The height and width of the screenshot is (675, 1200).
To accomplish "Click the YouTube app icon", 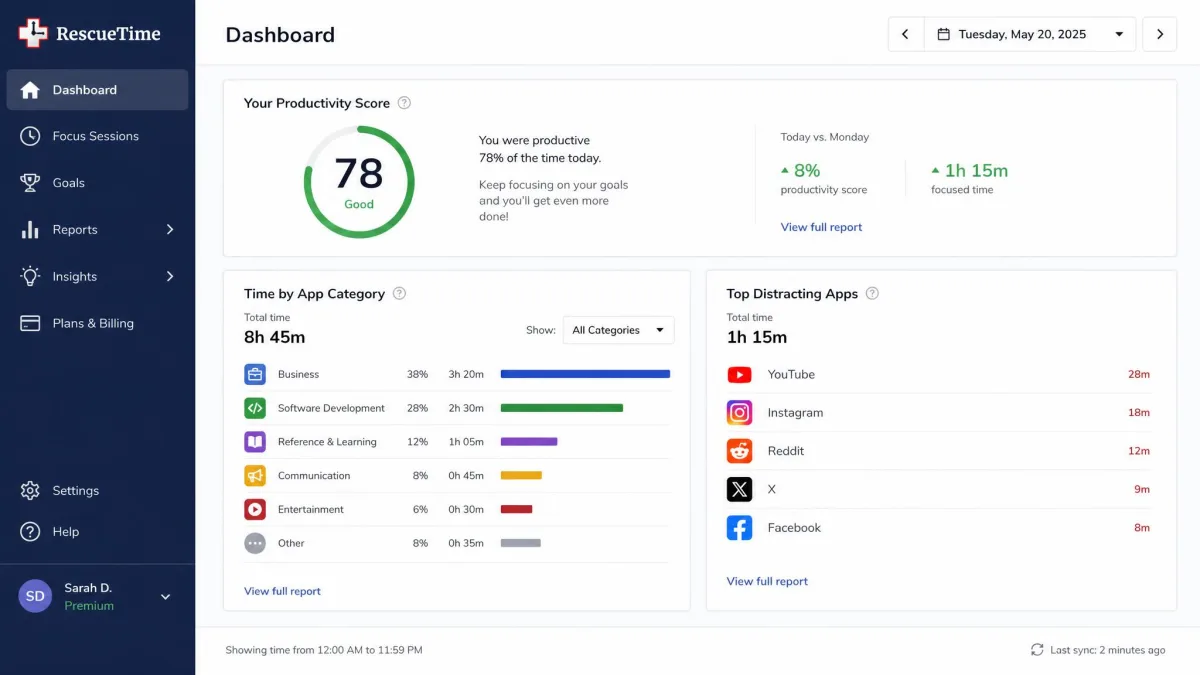I will (739, 375).
